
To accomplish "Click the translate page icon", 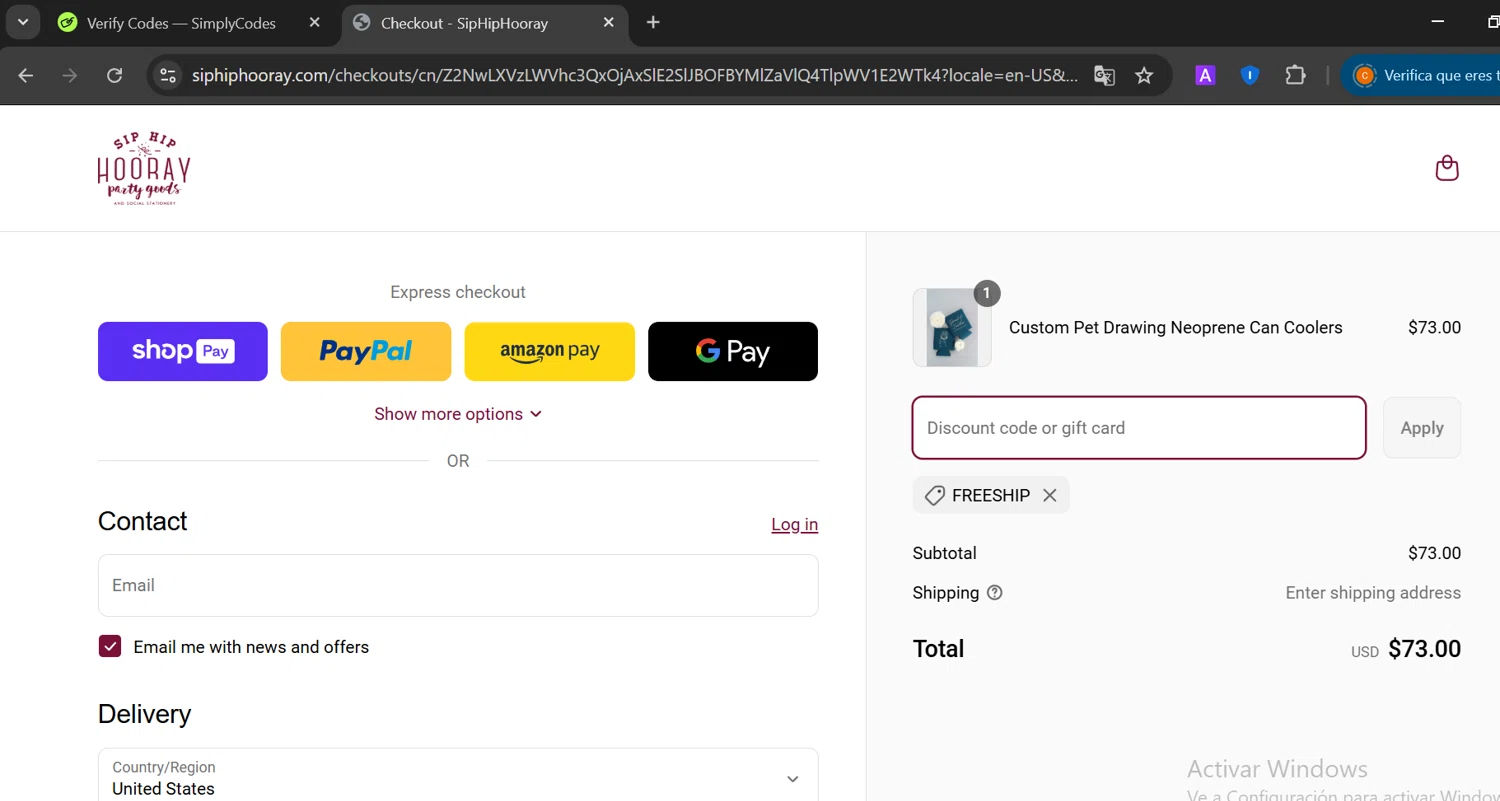I will click(1104, 75).
